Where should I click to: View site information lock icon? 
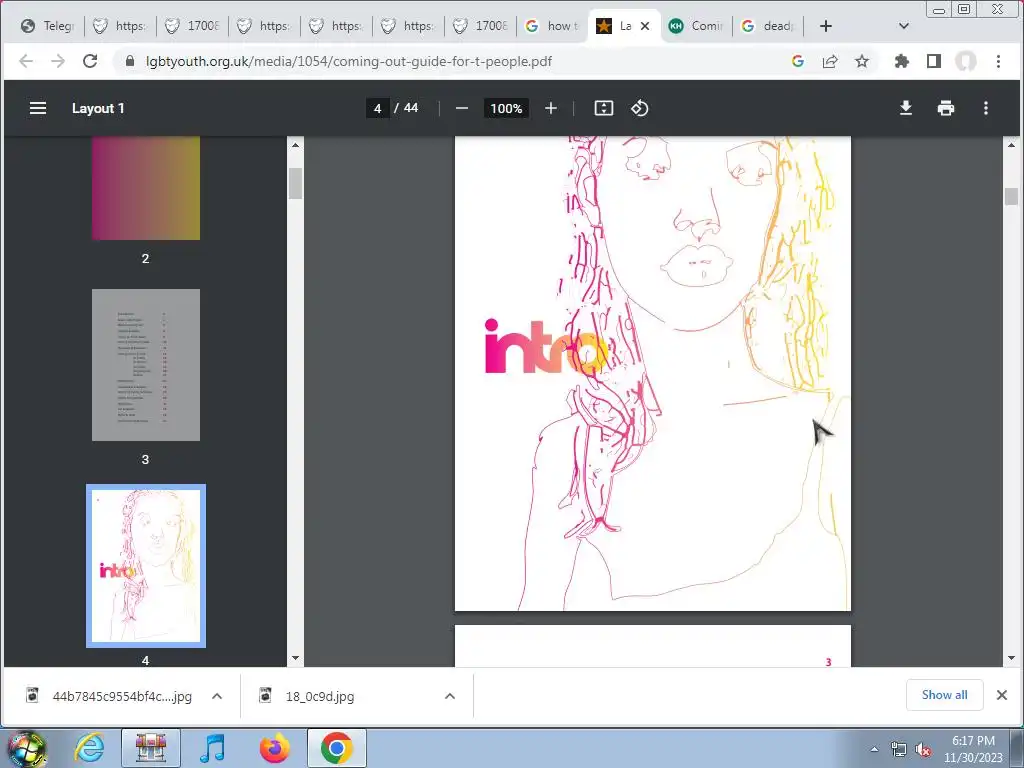point(130,61)
